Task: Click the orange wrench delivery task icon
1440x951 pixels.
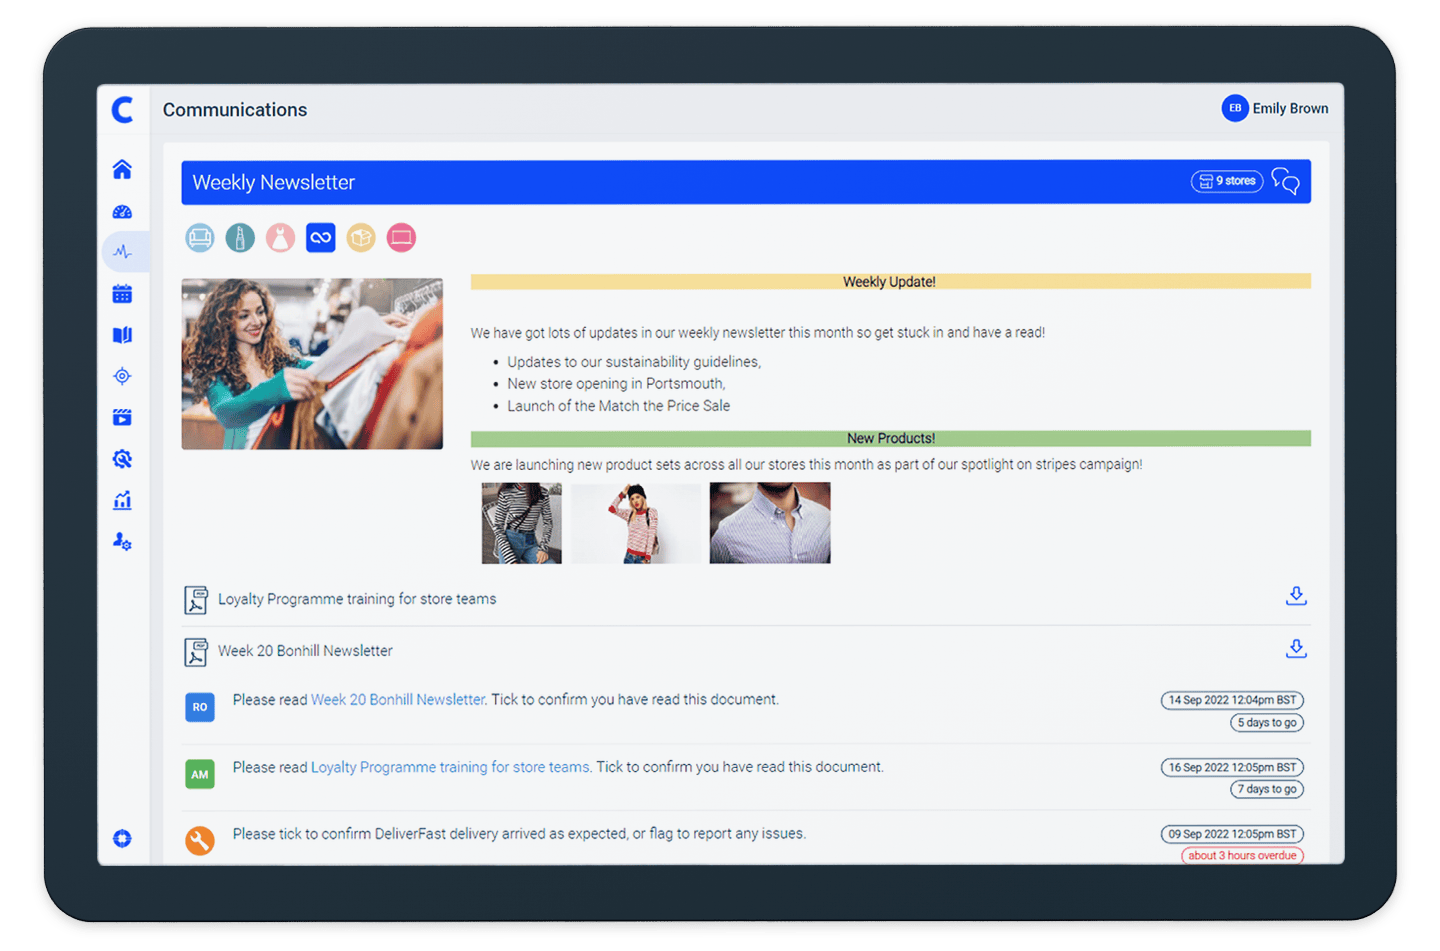Action: tap(200, 840)
